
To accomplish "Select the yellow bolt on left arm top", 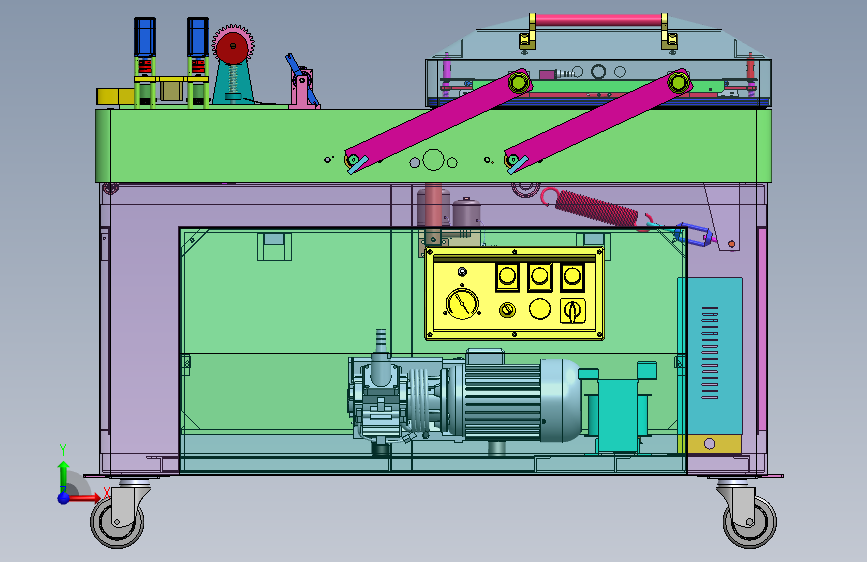I will point(519,82).
